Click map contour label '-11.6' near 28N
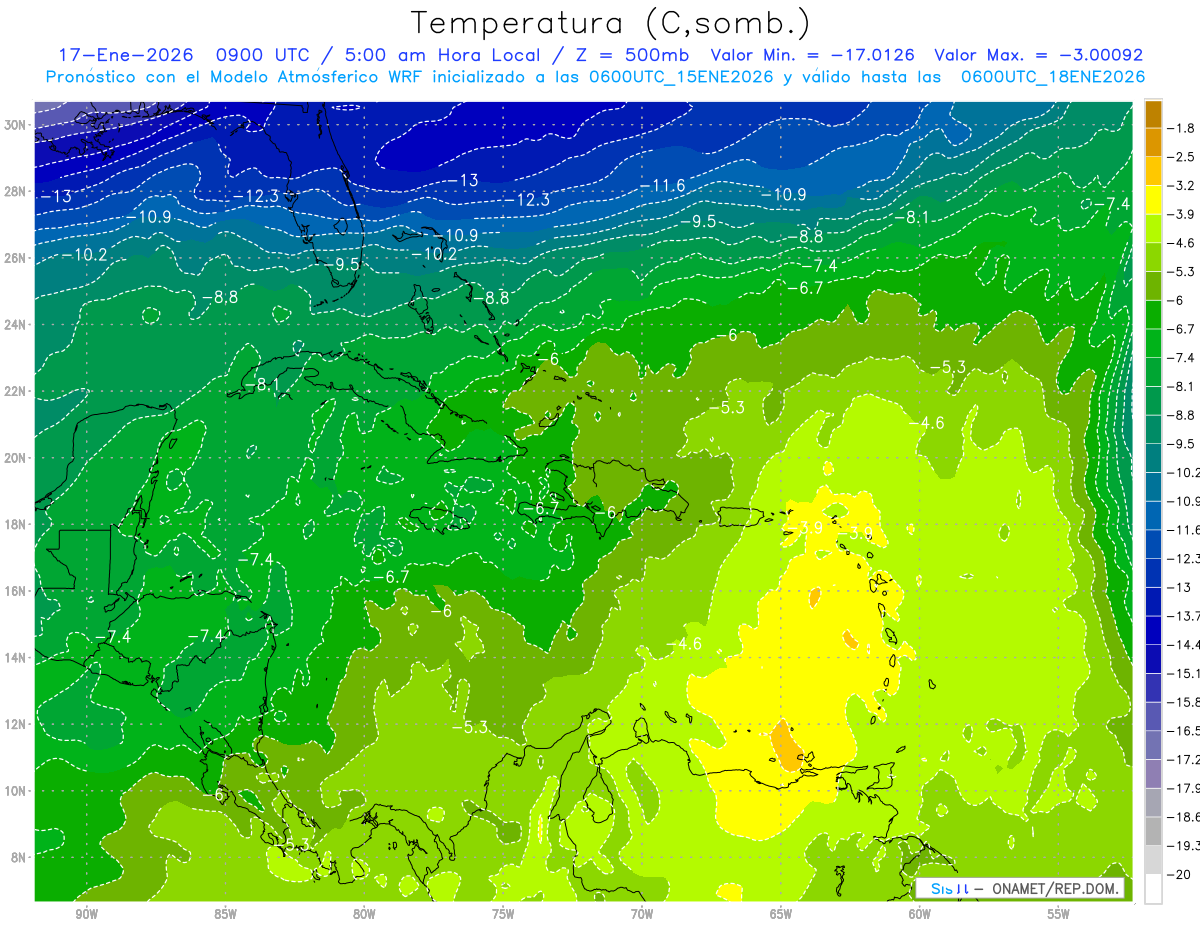Image resolution: width=1200 pixels, height=927 pixels. (662, 186)
